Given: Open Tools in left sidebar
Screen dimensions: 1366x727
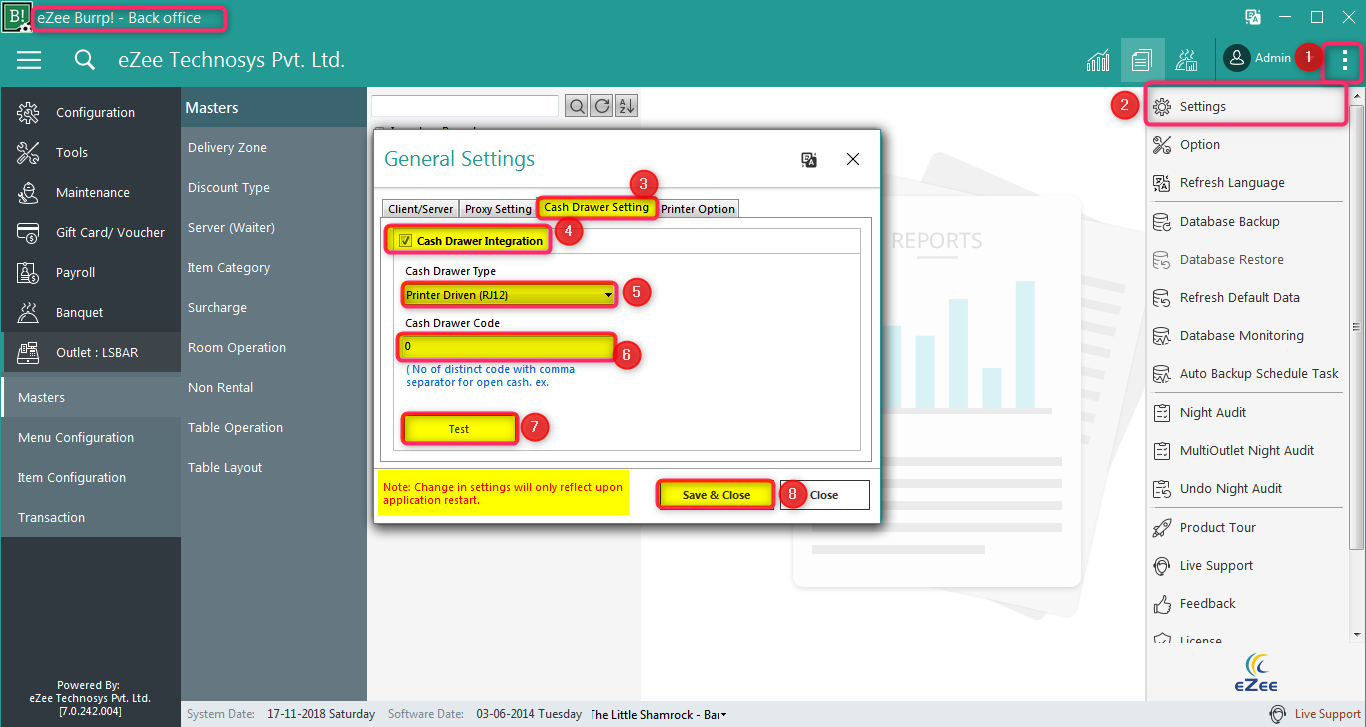Looking at the screenshot, I should tap(91, 152).
